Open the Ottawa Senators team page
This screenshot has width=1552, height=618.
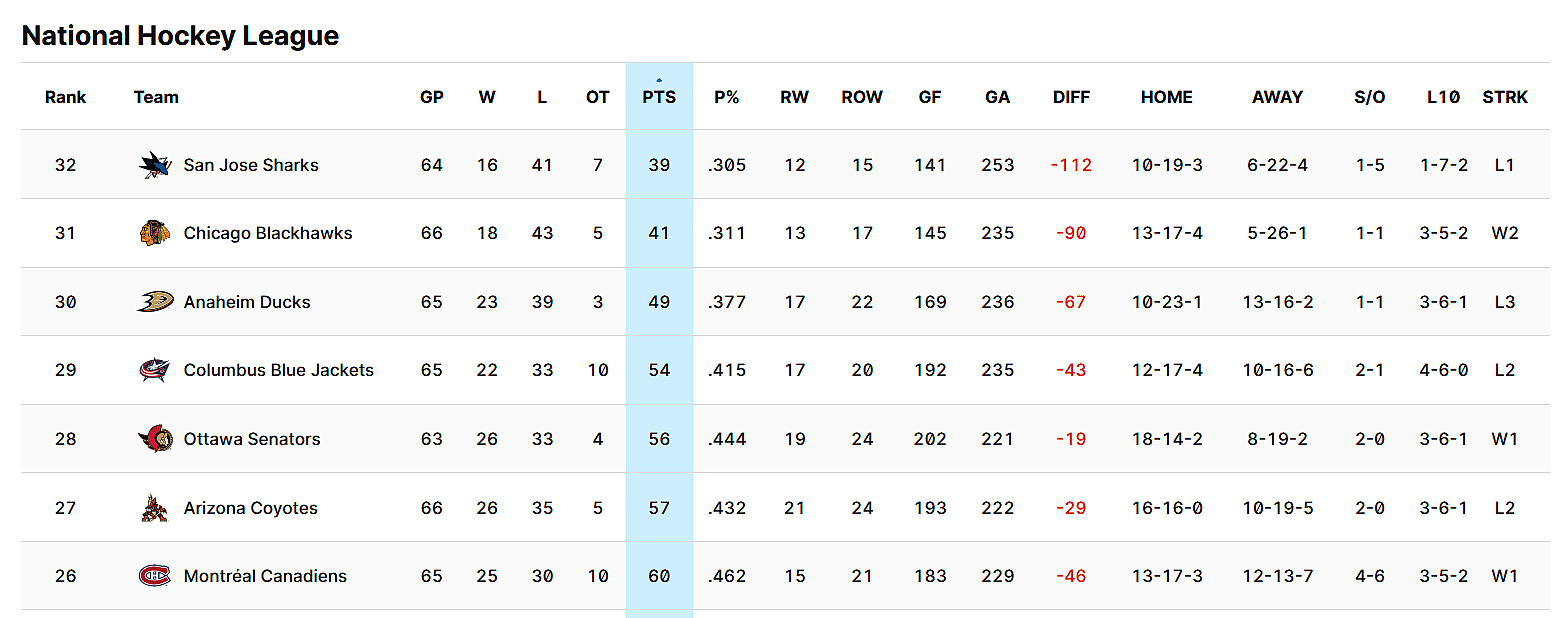click(x=251, y=438)
